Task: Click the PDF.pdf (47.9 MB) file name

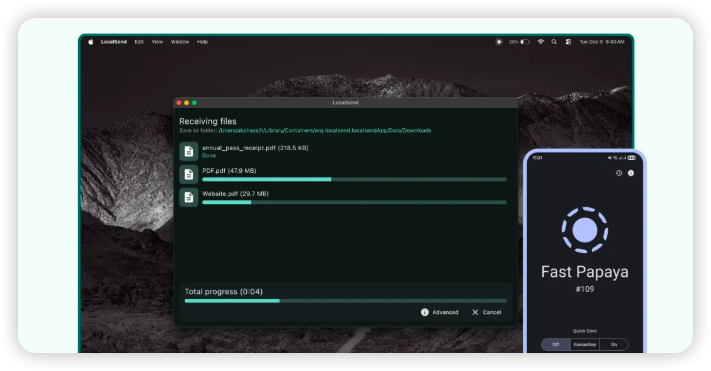Action: coord(229,171)
